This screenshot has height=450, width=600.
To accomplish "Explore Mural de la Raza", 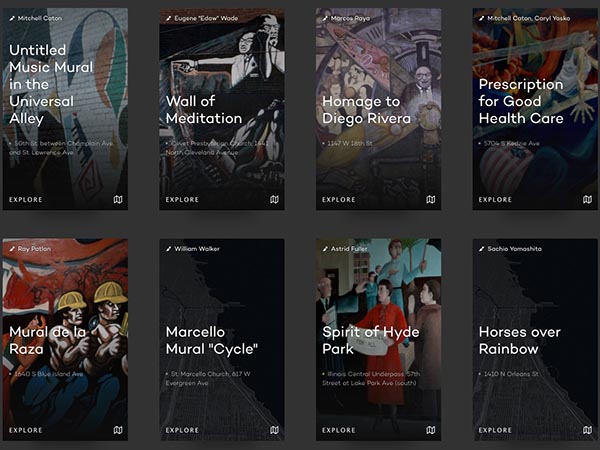I will 26,430.
